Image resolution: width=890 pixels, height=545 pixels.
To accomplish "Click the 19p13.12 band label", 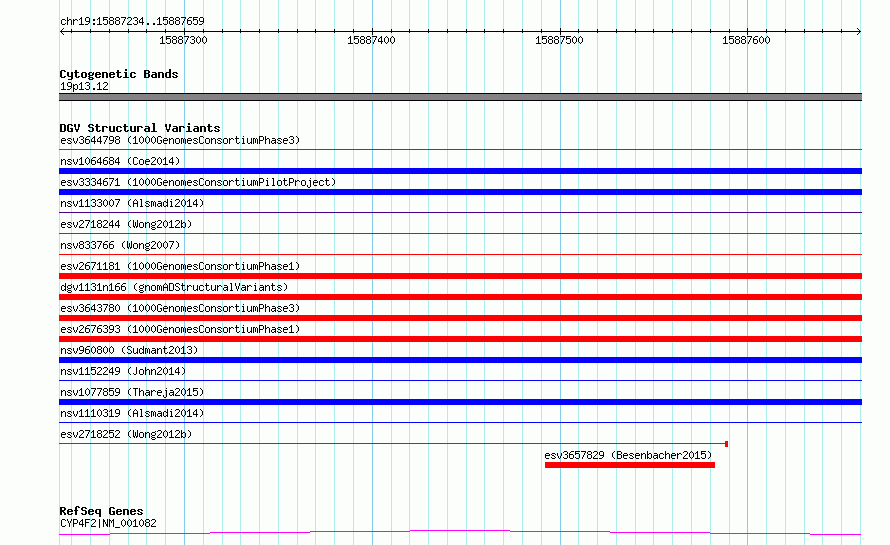I will (84, 86).
